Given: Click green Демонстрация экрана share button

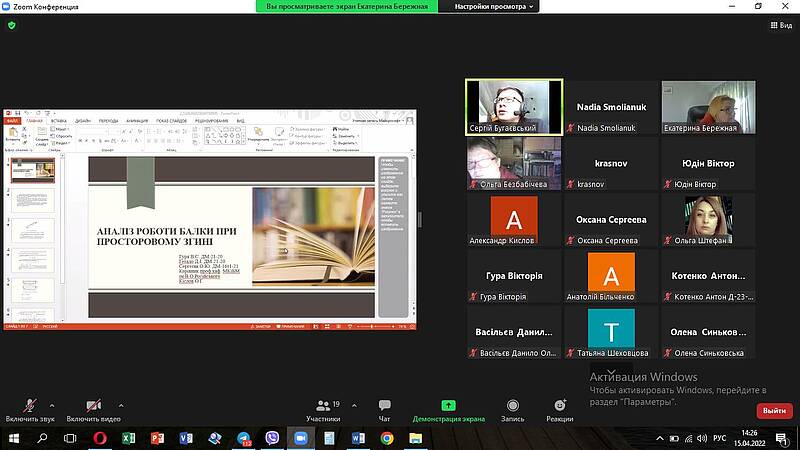Looking at the screenshot, I should point(449,409).
